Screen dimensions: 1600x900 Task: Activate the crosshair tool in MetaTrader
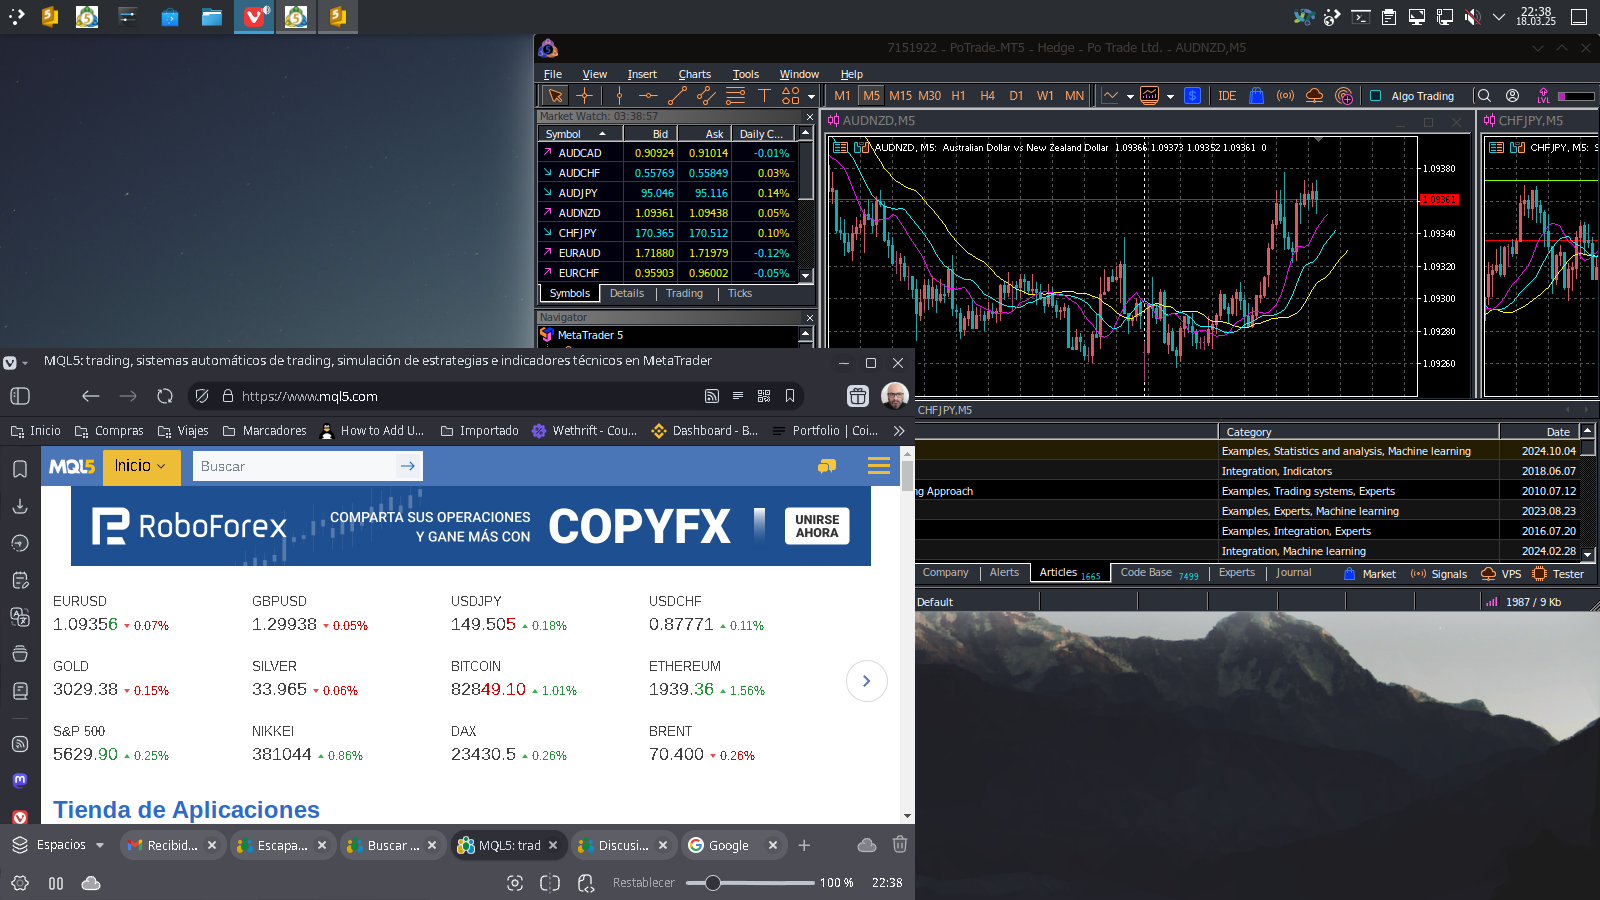(585, 96)
